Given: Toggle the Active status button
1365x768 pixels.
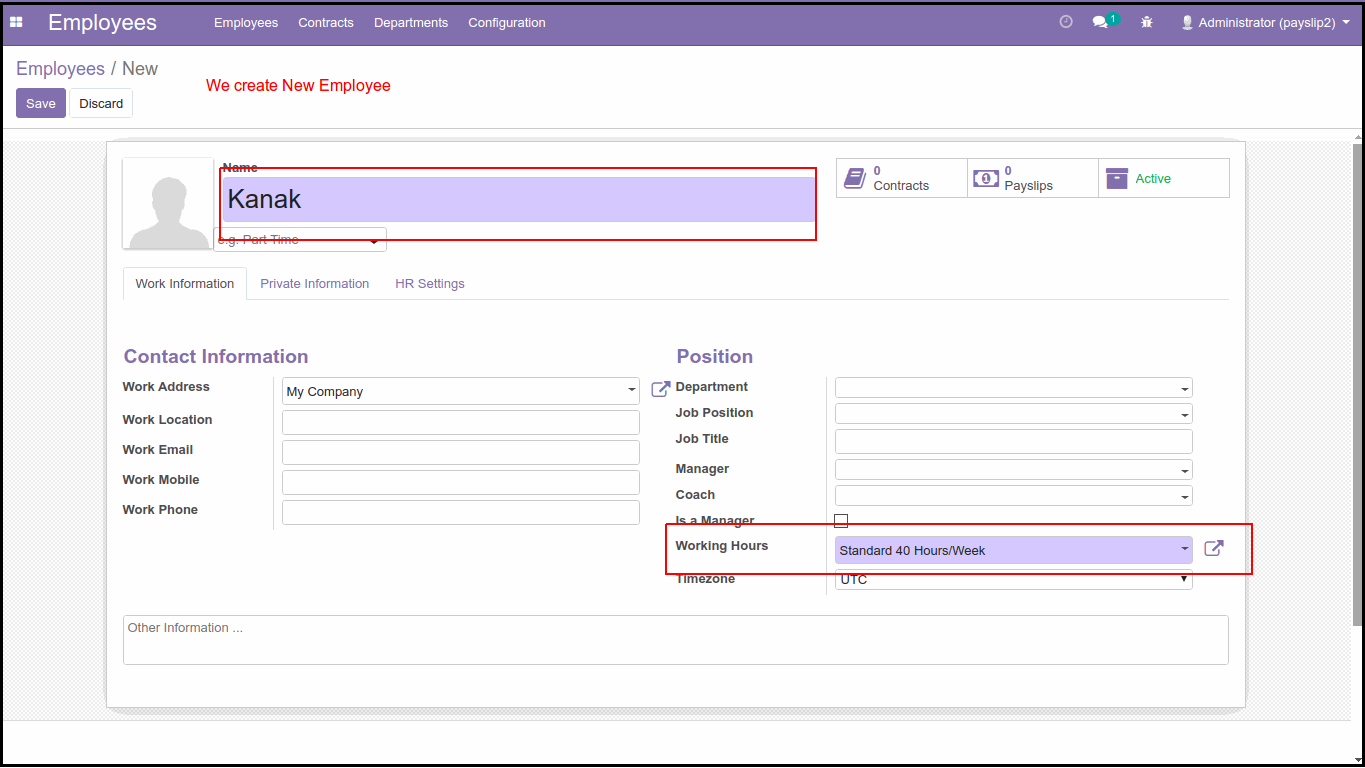Looking at the screenshot, I should 1164,178.
